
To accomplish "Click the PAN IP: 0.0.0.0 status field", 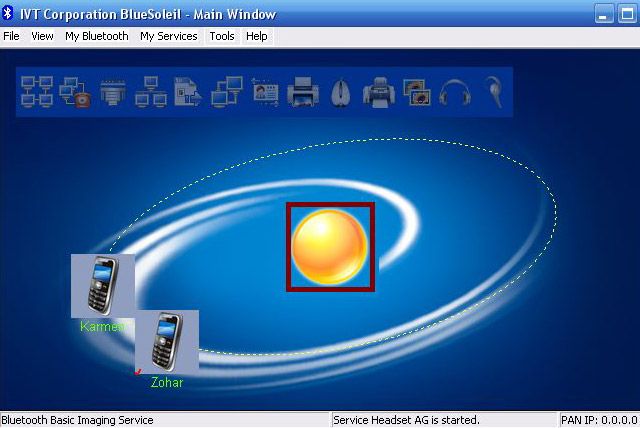I will 599,420.
